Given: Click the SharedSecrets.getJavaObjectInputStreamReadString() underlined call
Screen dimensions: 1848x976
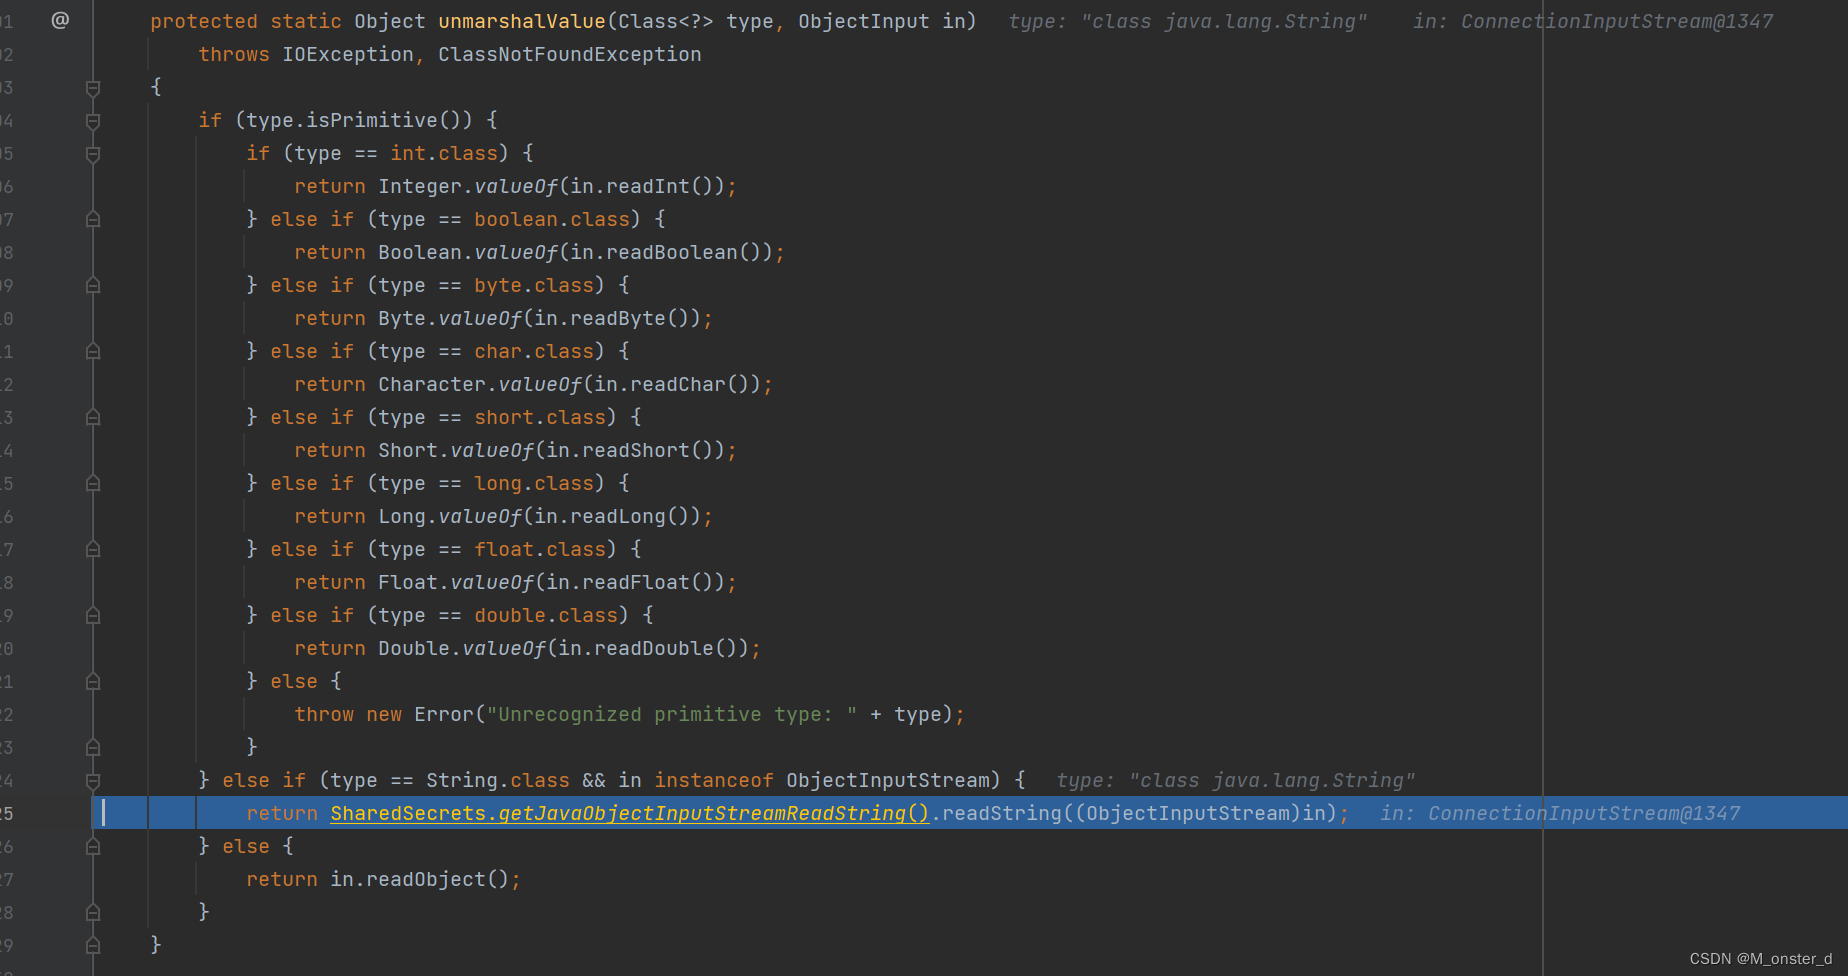Looking at the screenshot, I should 630,813.
